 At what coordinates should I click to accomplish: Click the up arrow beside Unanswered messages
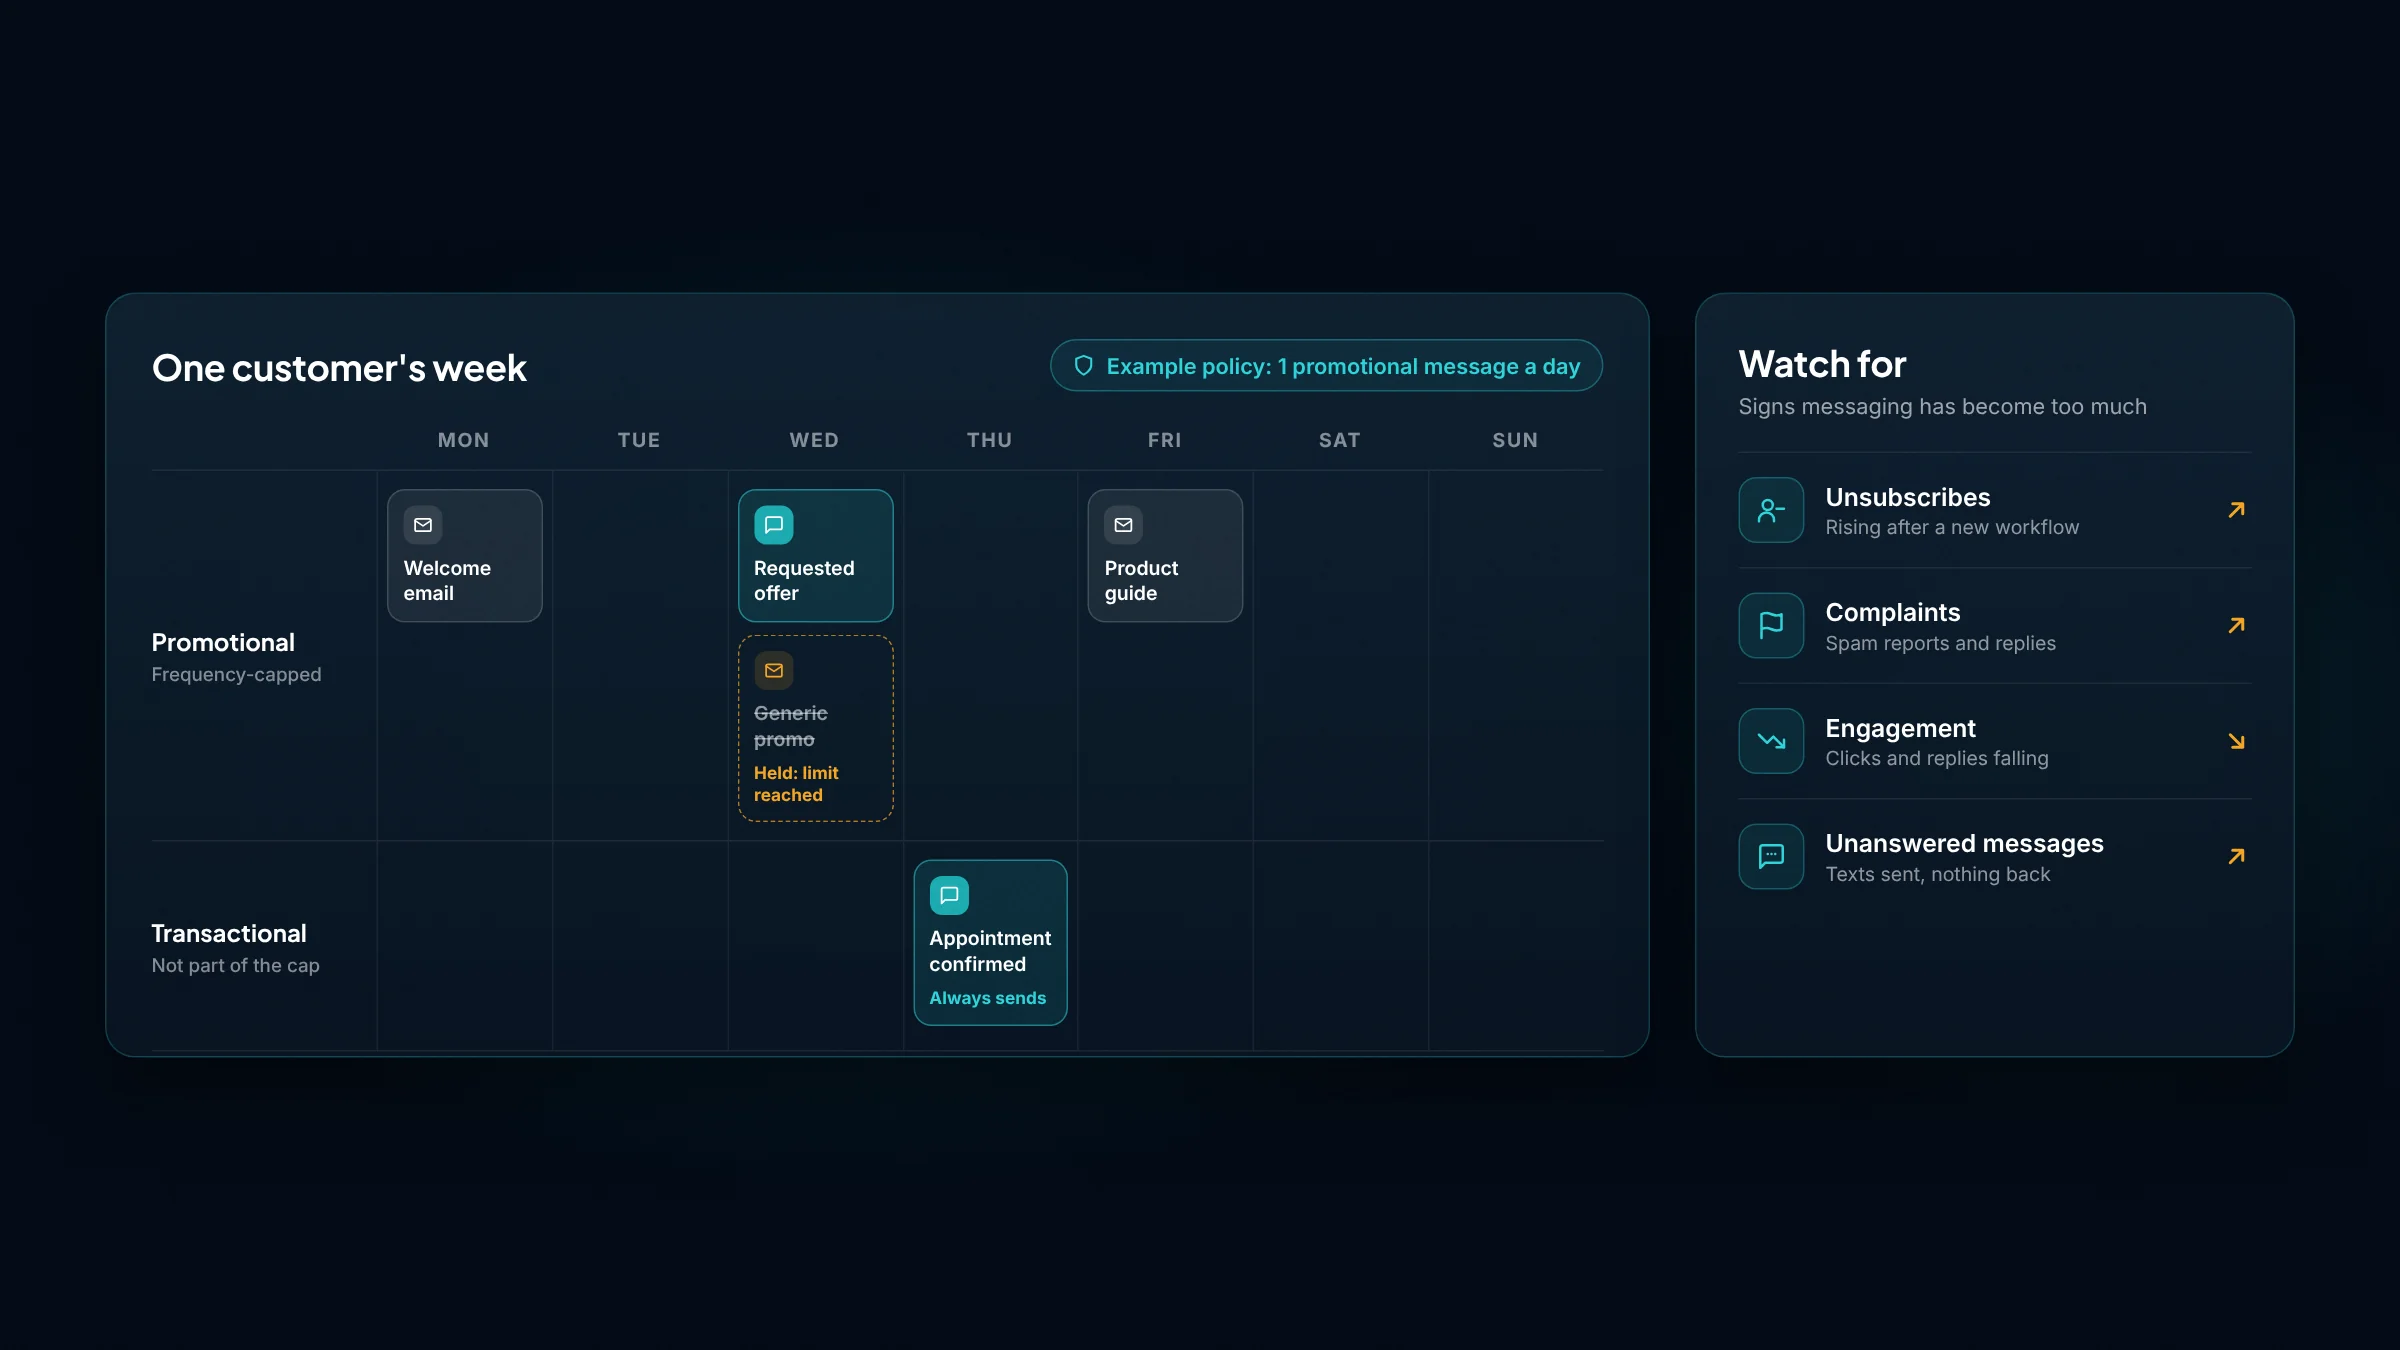(2236, 857)
